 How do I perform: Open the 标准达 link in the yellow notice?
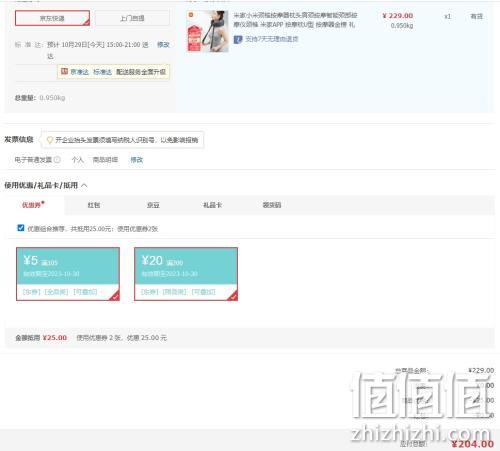pos(102,72)
